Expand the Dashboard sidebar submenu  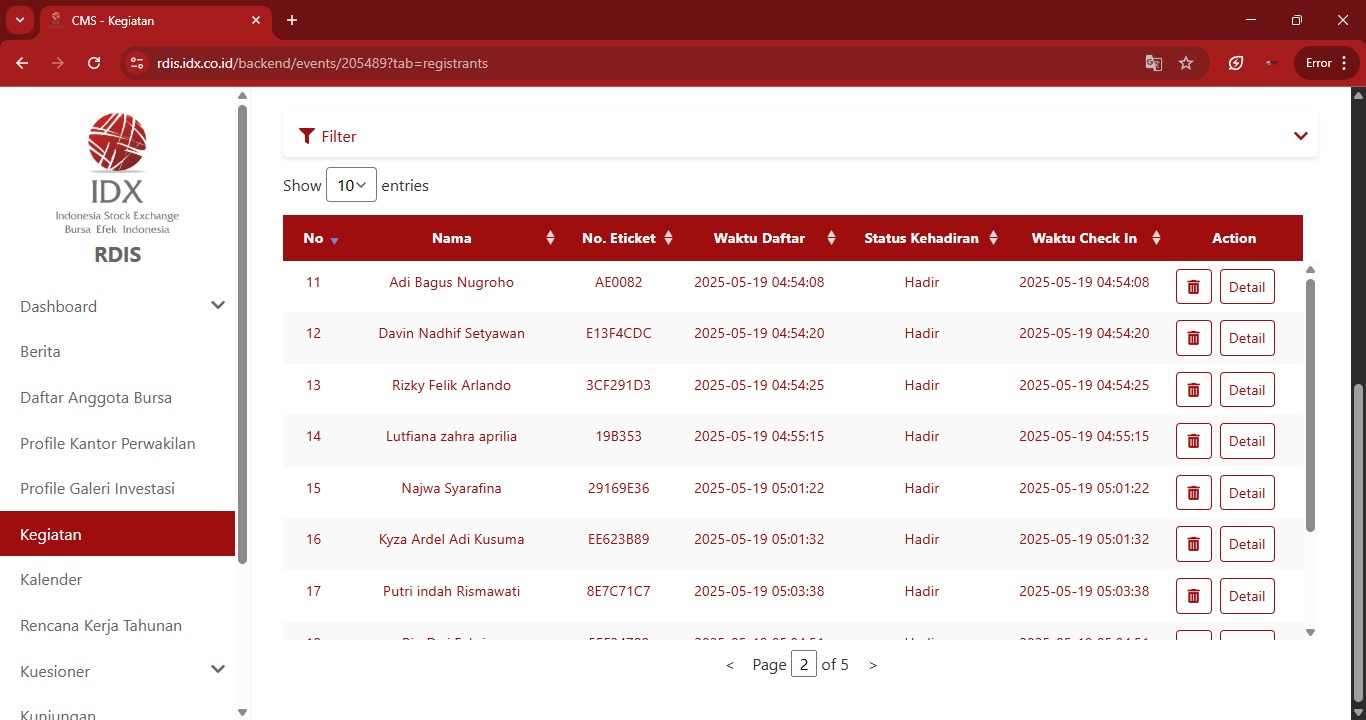pyautogui.click(x=218, y=306)
